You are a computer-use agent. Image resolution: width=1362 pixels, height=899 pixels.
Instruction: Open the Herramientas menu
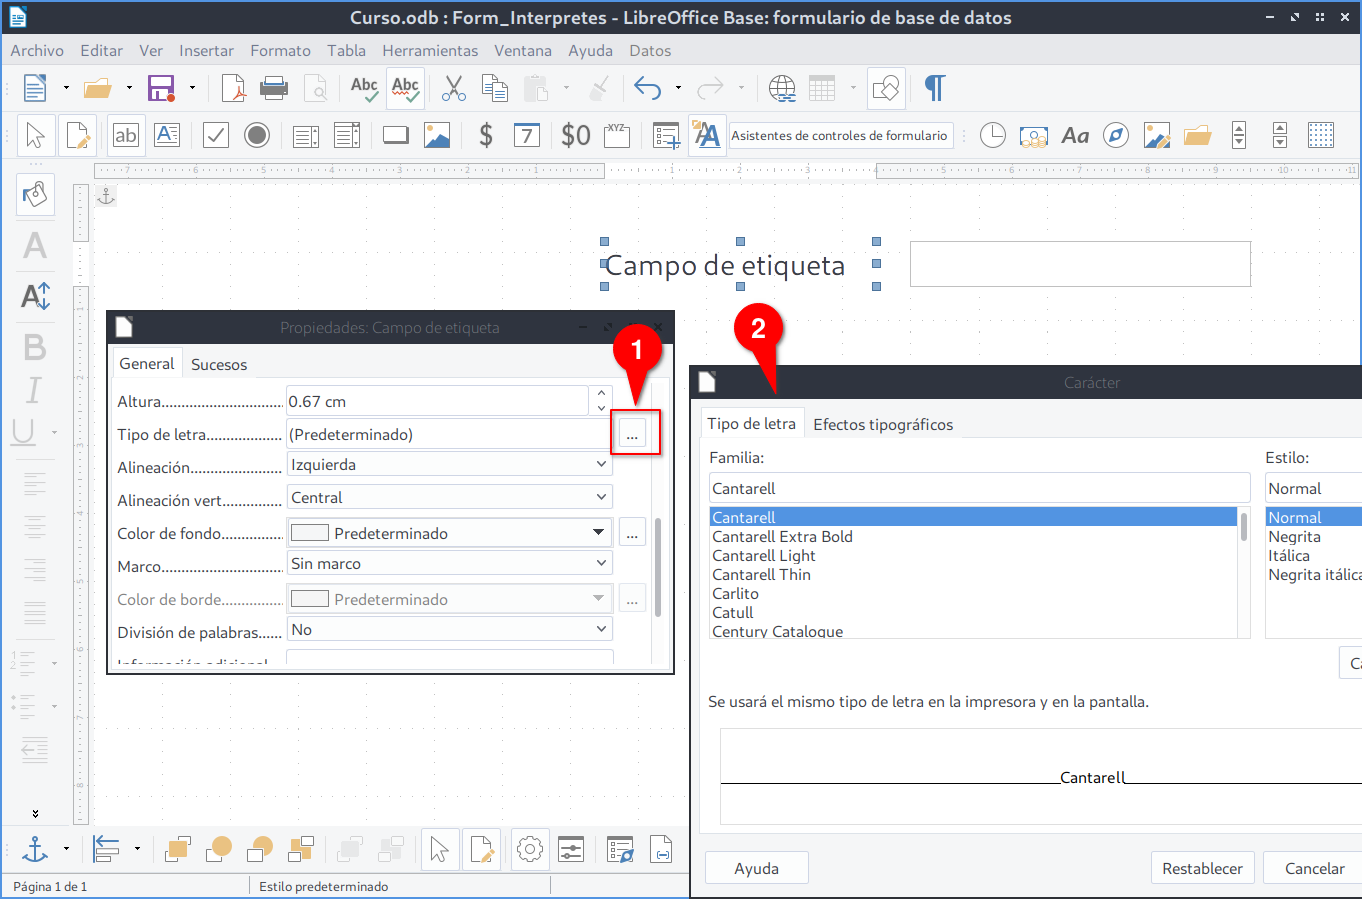[x=430, y=51]
